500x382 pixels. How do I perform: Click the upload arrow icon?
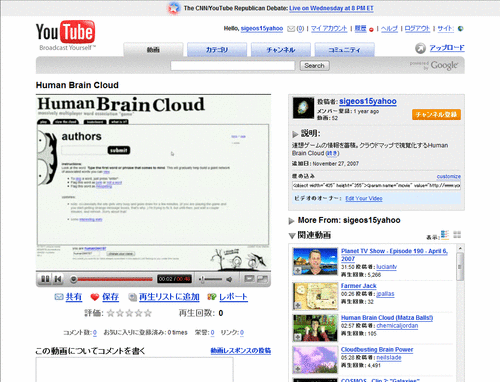[420, 48]
